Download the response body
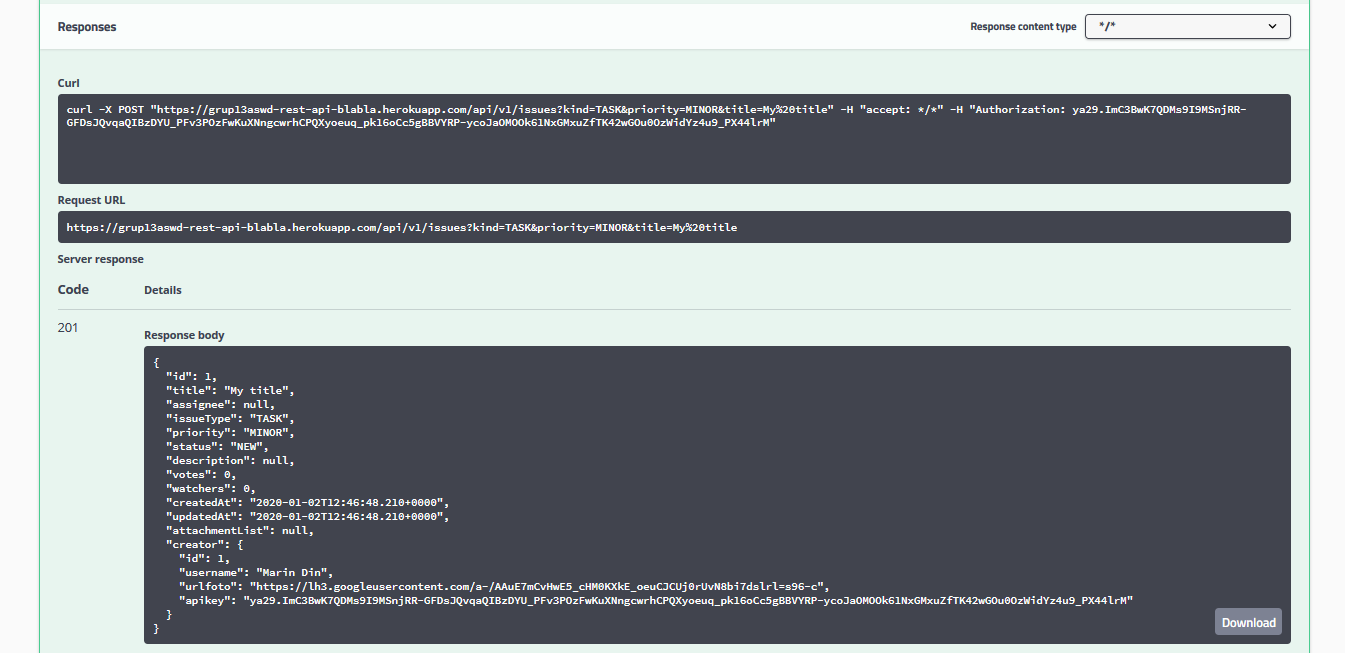This screenshot has height=653, width=1345. point(1248,622)
